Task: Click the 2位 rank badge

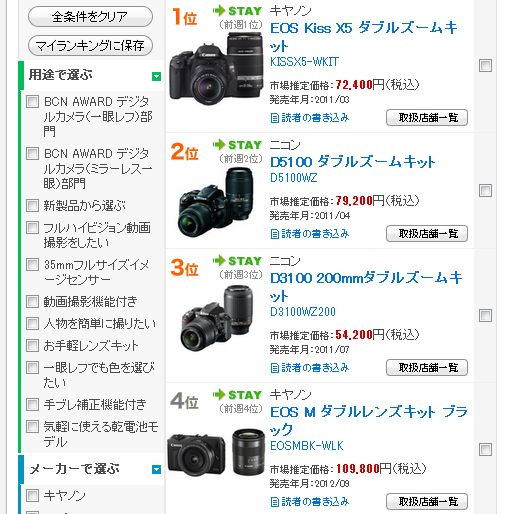Action: pos(184,152)
